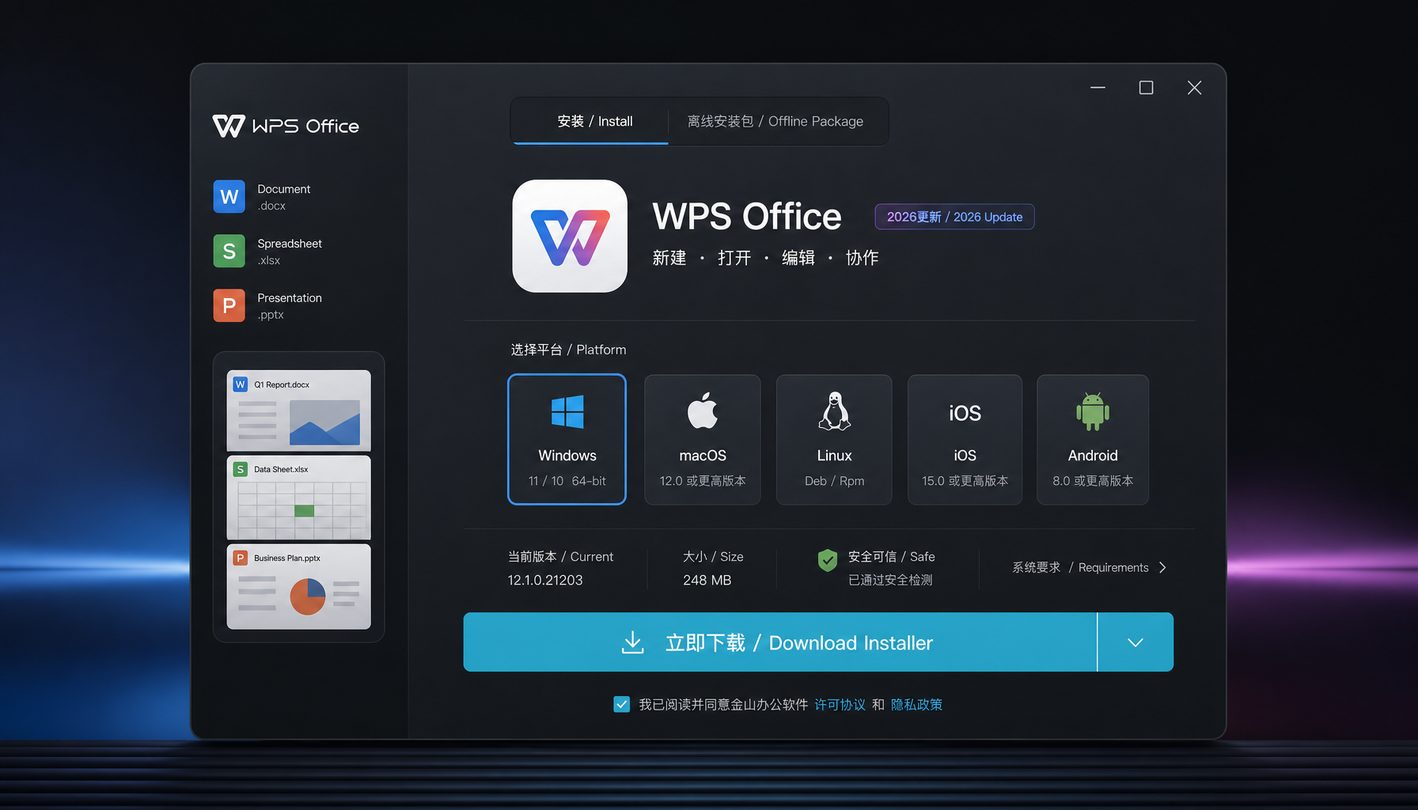Minimize the installer window

point(1098,88)
